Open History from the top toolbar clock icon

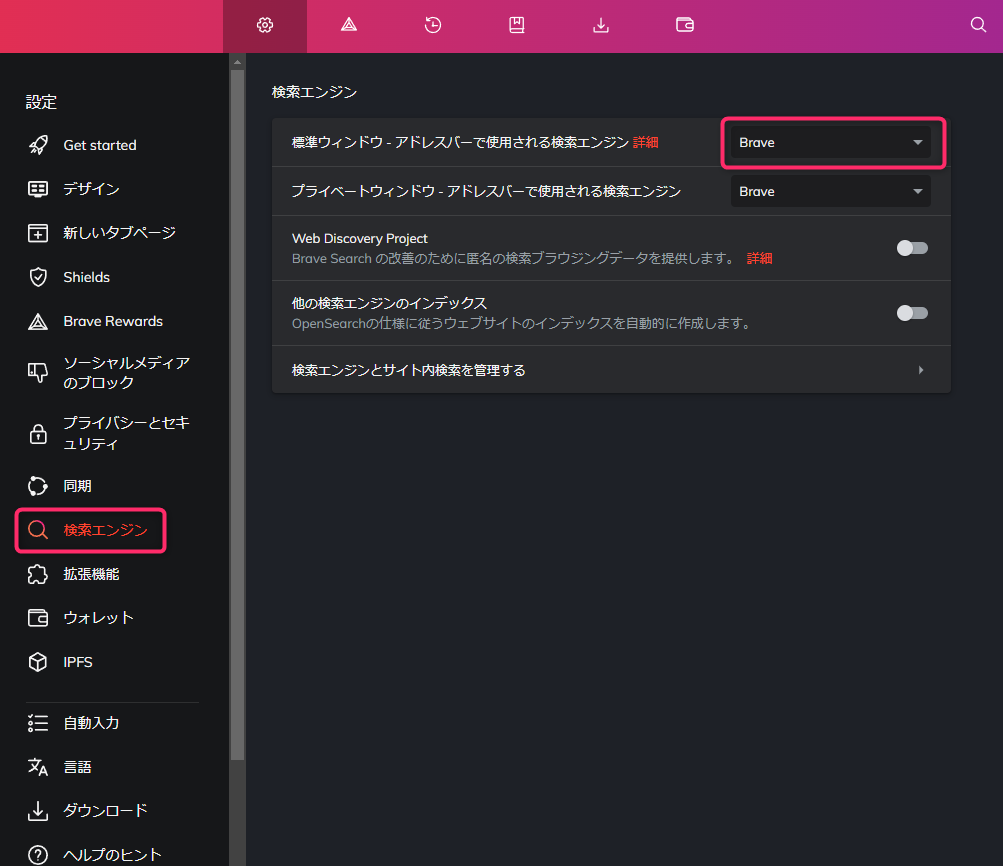tap(433, 26)
